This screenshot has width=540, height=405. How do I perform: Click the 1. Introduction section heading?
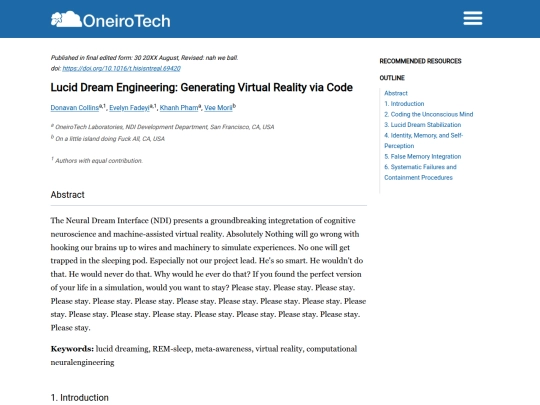tap(80, 397)
